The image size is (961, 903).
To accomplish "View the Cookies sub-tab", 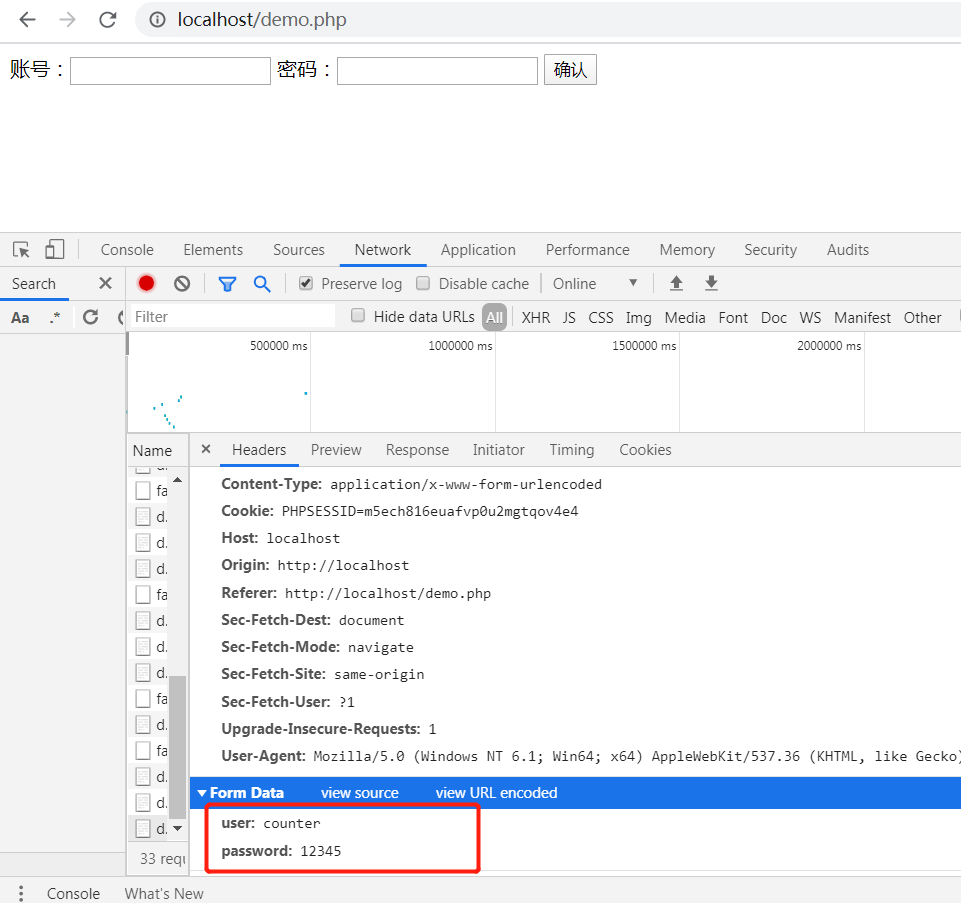I will pos(645,449).
